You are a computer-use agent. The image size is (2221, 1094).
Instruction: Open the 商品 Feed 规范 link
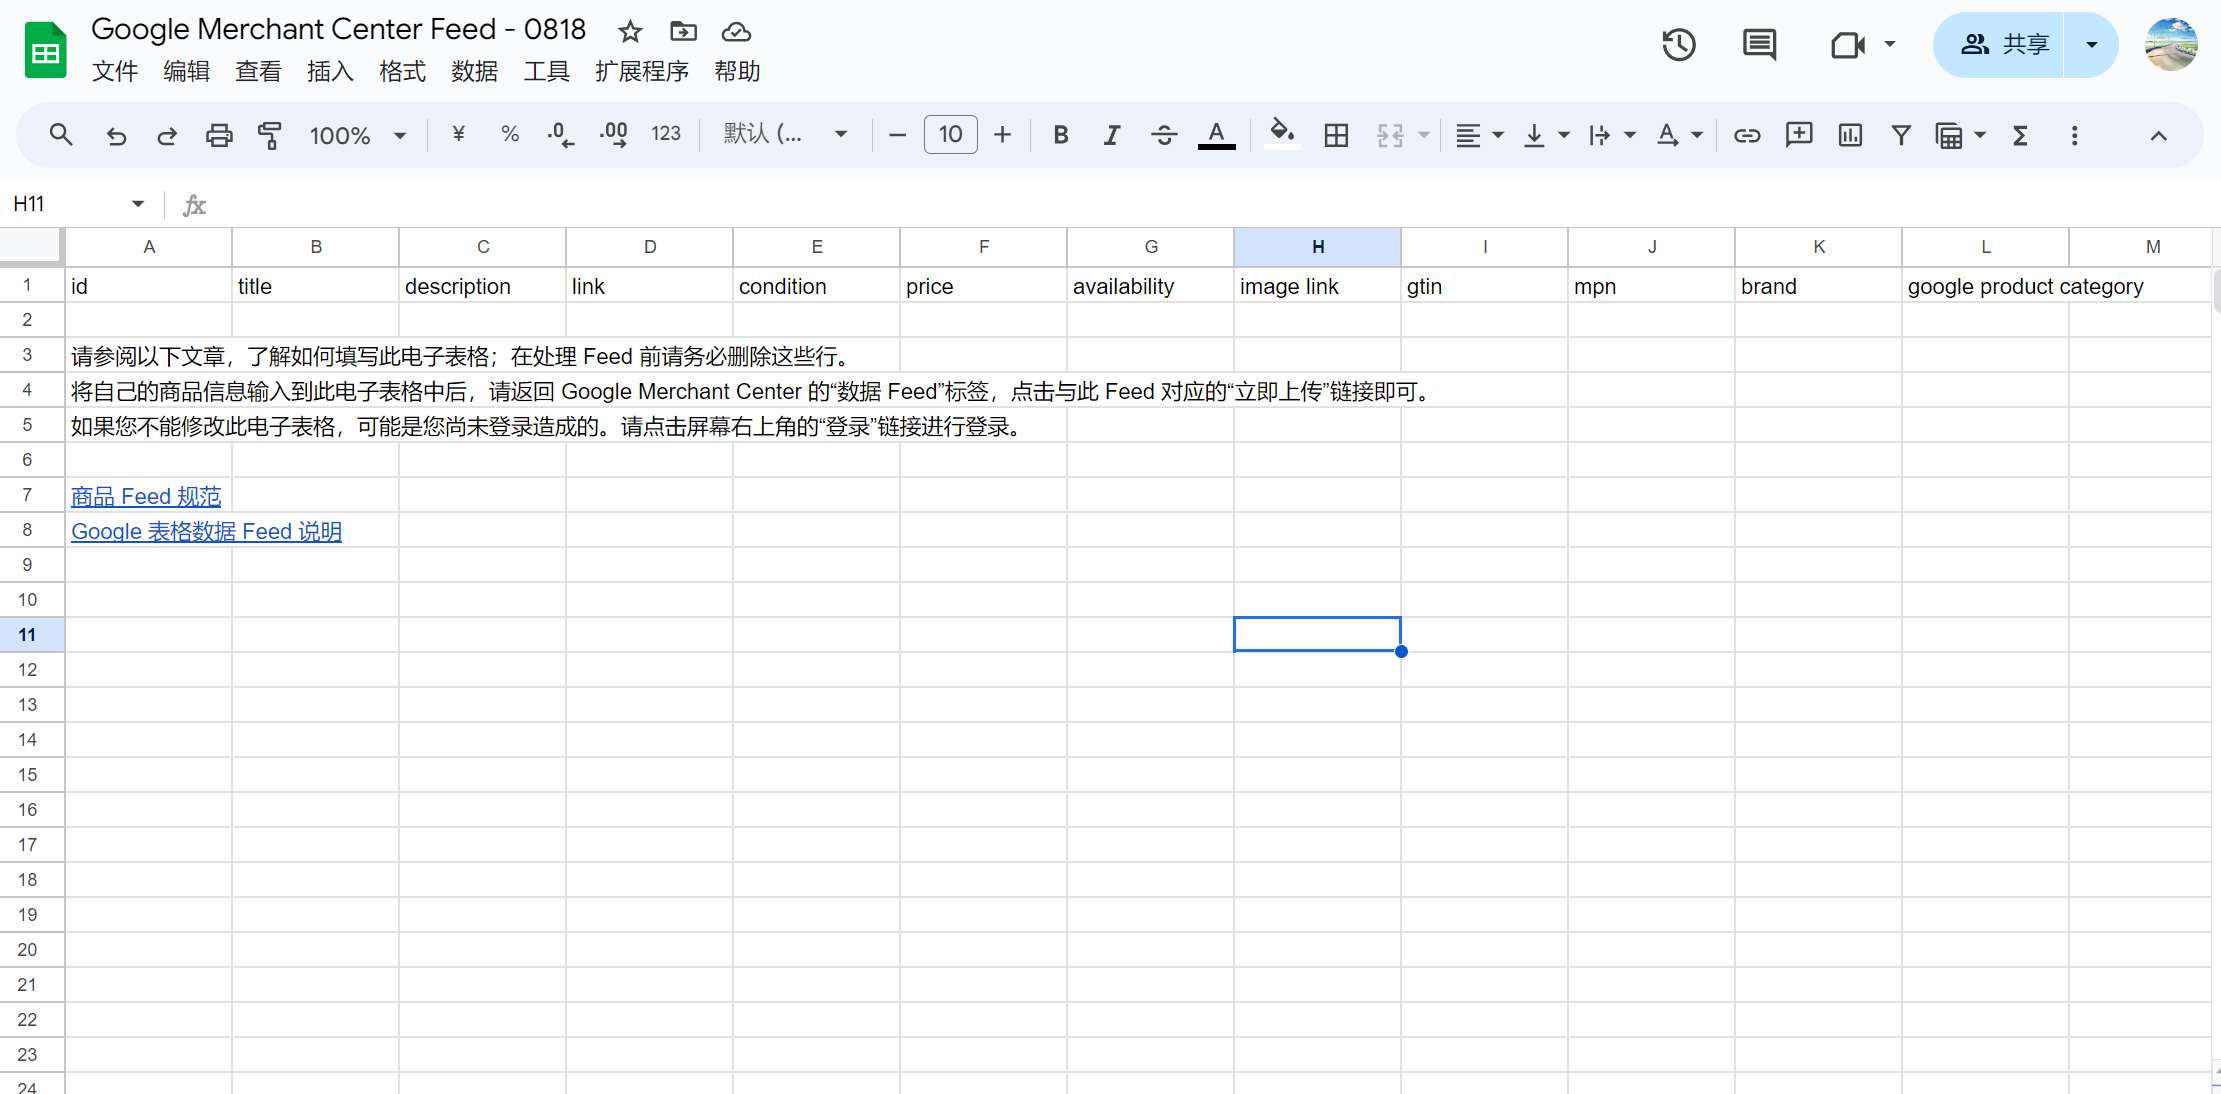click(x=146, y=496)
